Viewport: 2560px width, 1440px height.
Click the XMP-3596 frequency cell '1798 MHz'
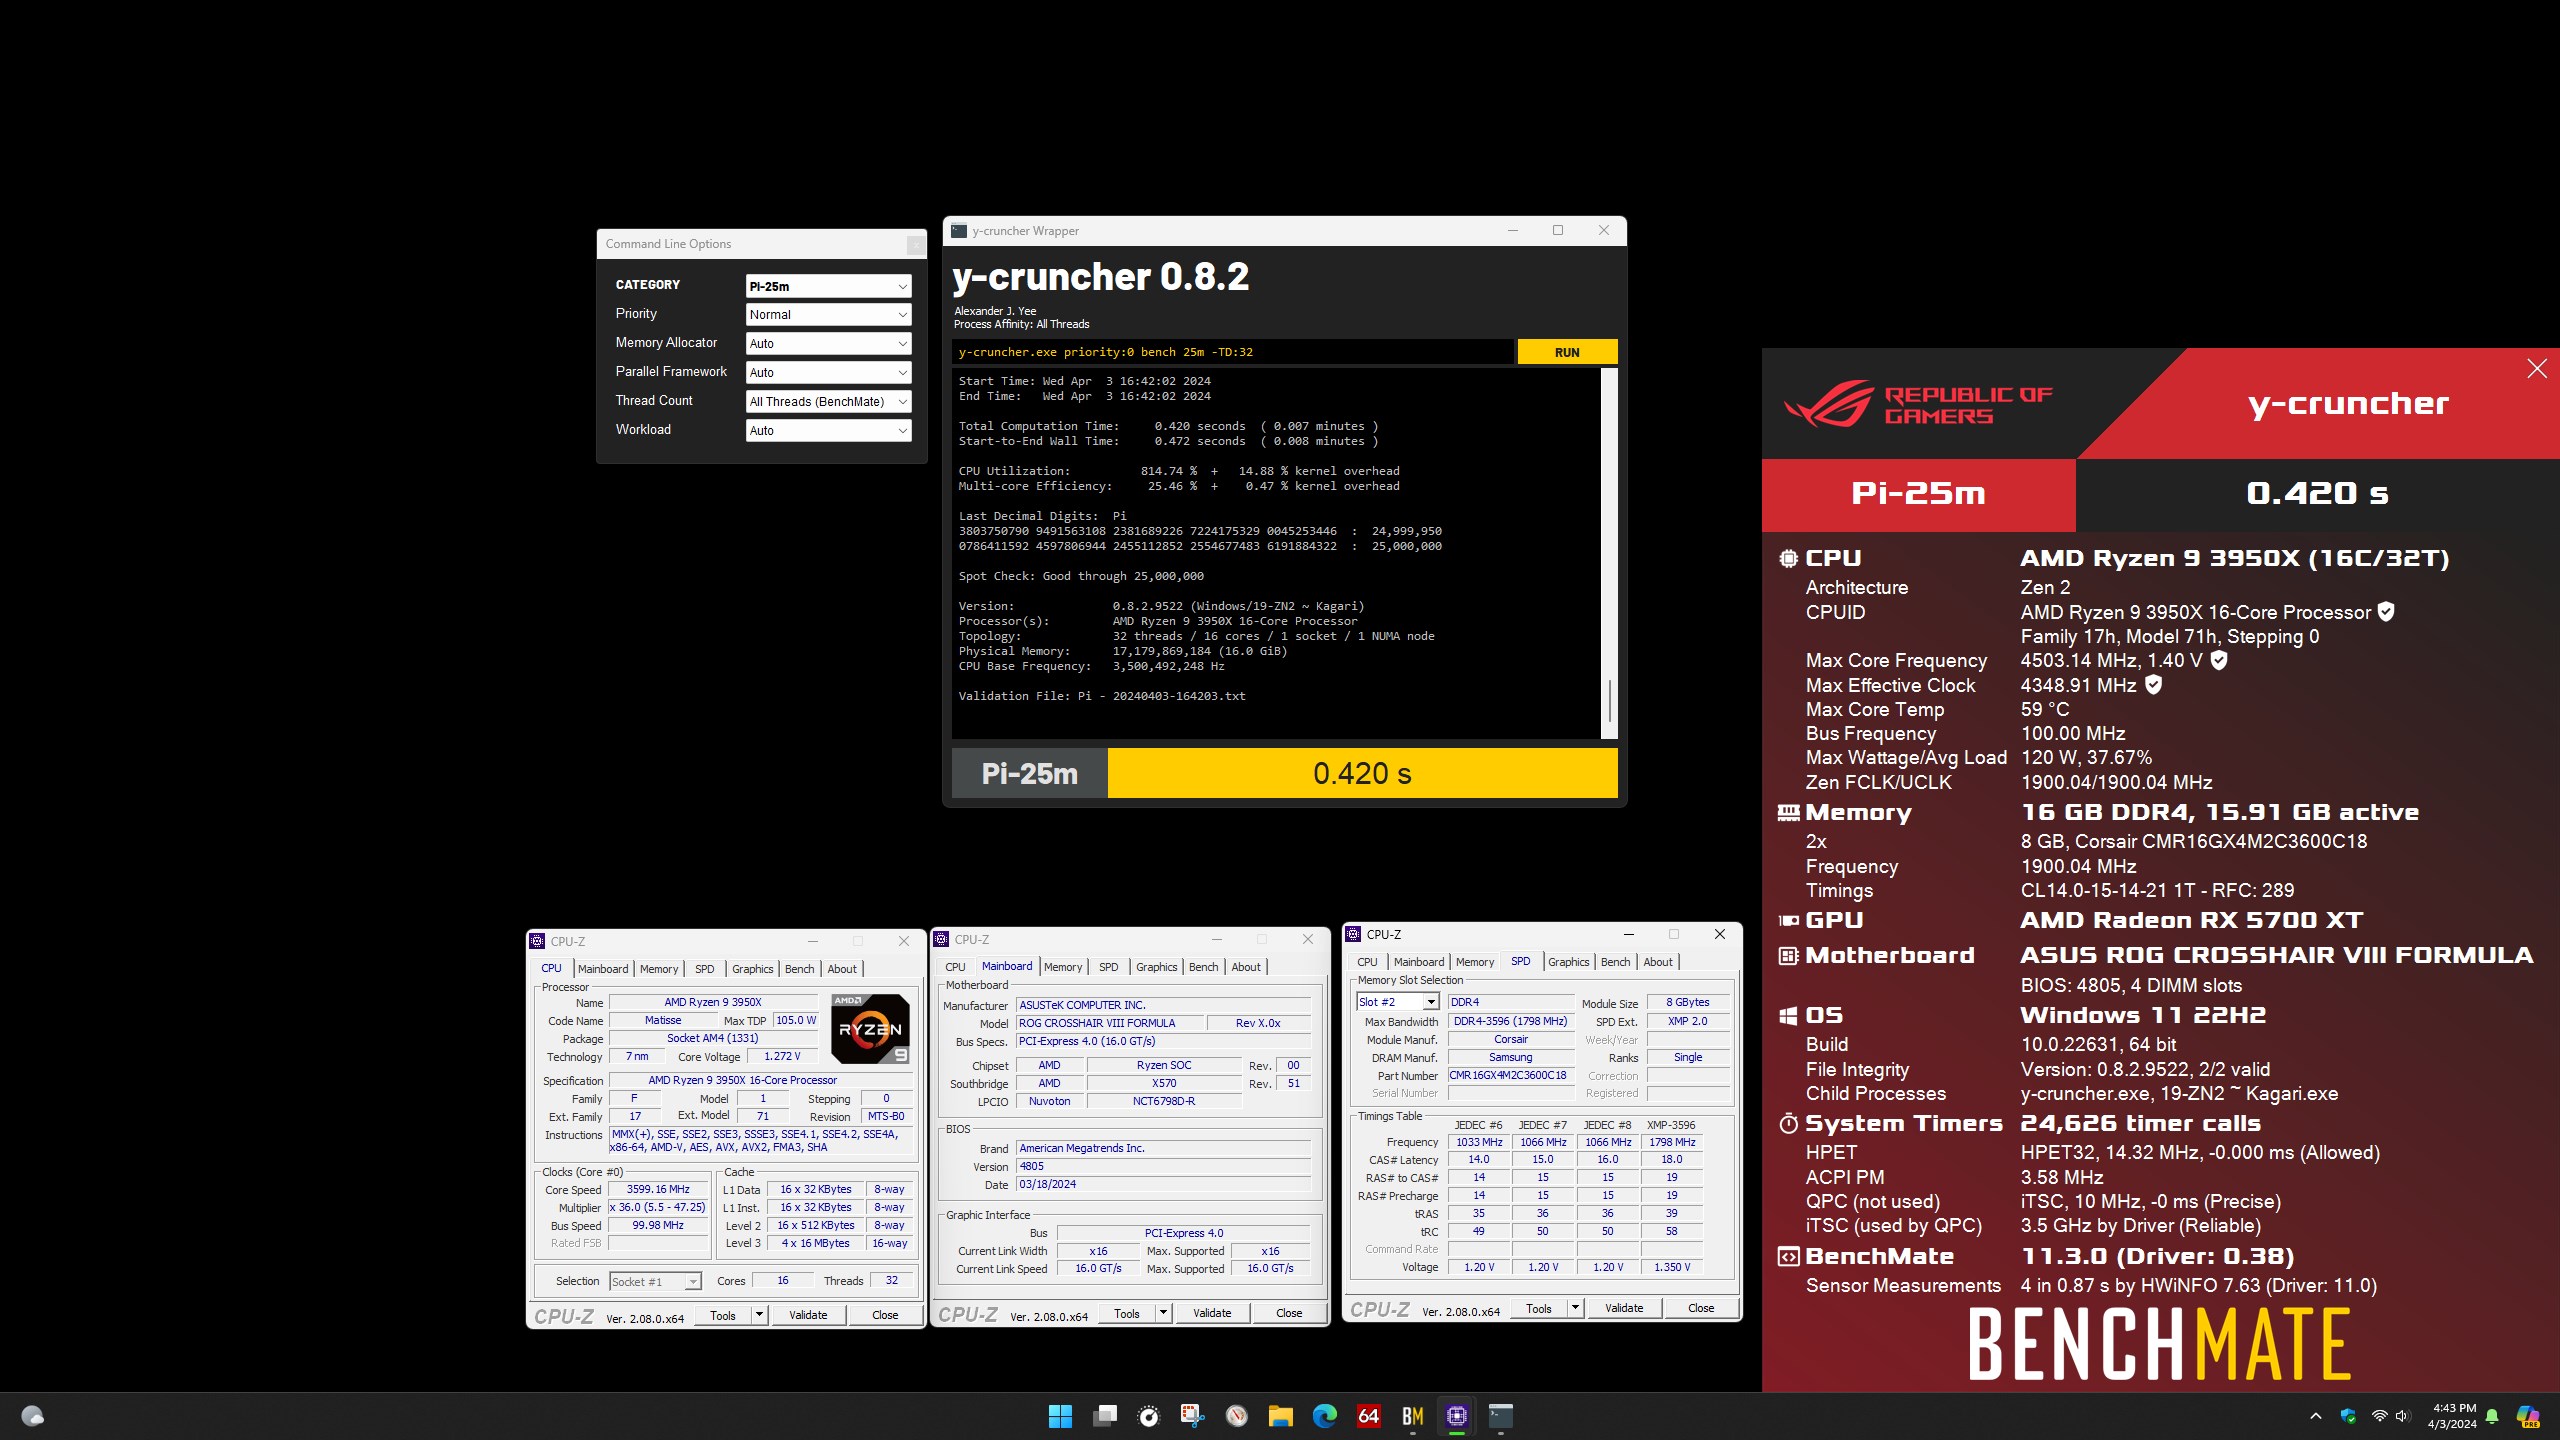[1672, 1142]
